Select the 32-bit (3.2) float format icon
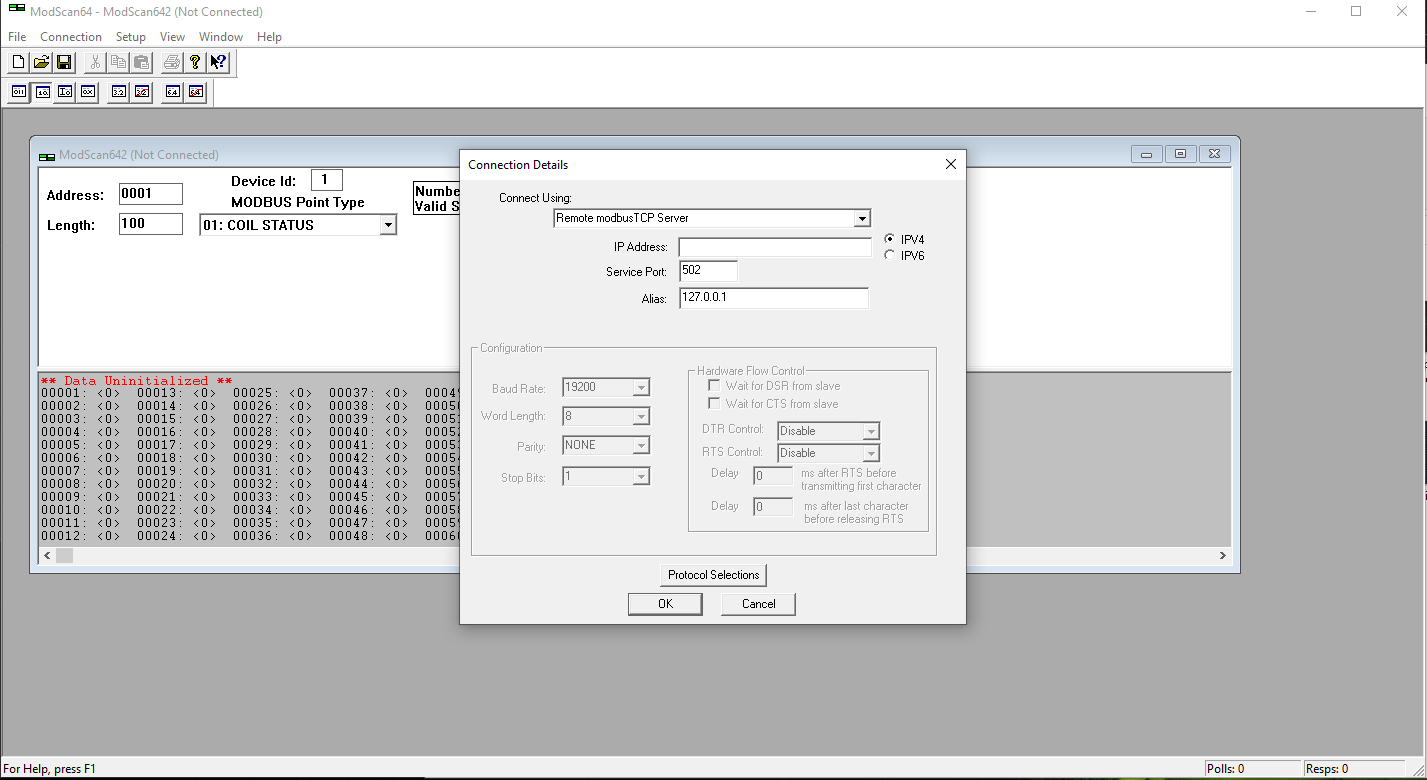This screenshot has height=780, width=1427. [x=119, y=92]
